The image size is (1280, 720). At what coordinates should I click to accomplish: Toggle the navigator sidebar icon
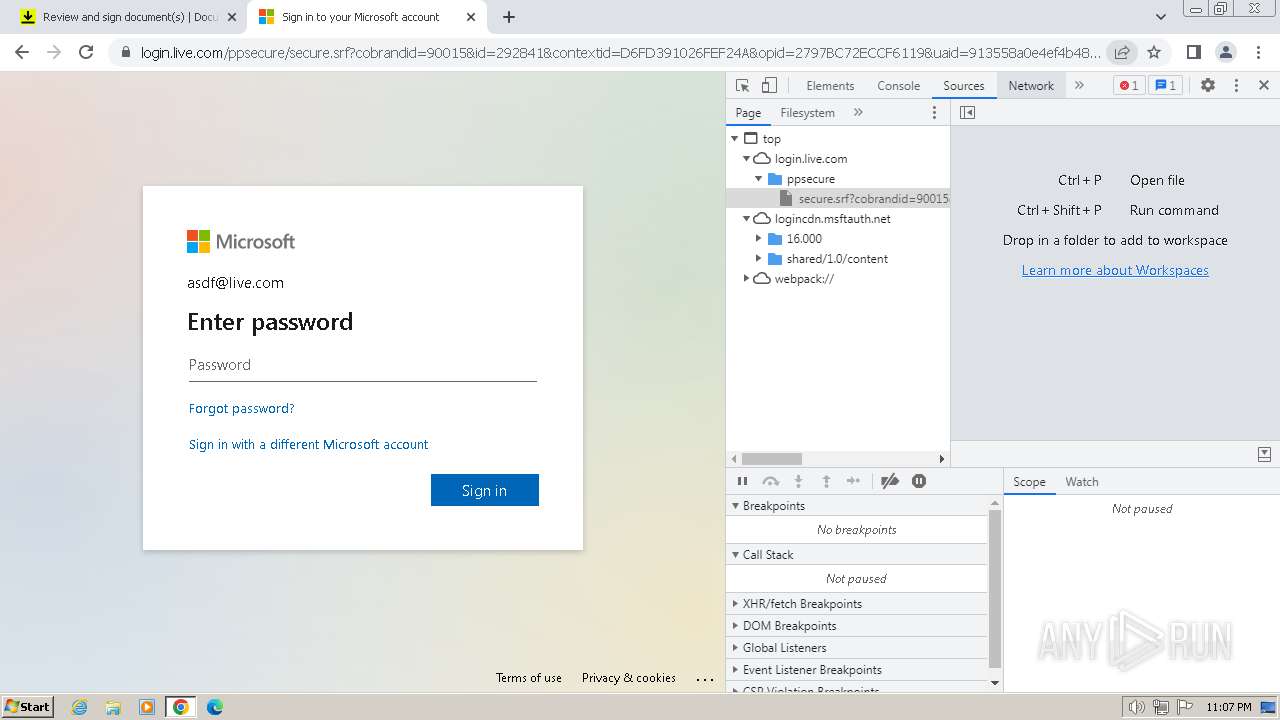point(967,113)
